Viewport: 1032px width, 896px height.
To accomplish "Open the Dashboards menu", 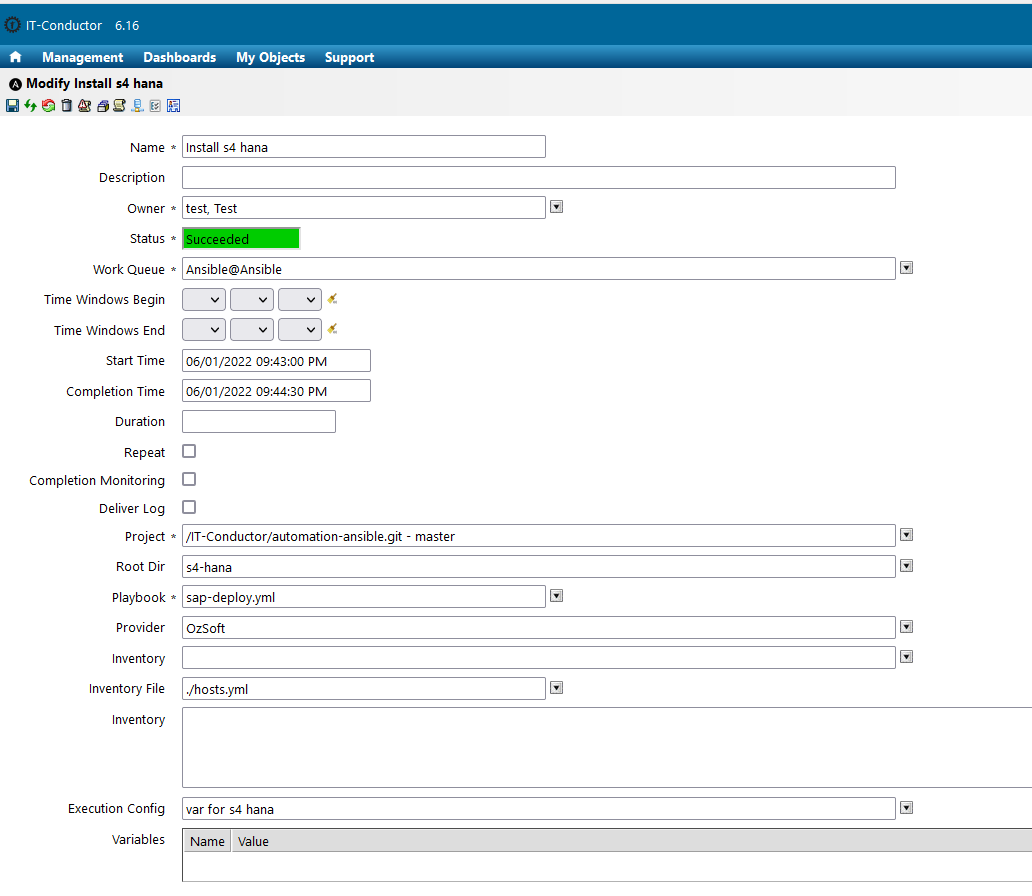I will (179, 57).
